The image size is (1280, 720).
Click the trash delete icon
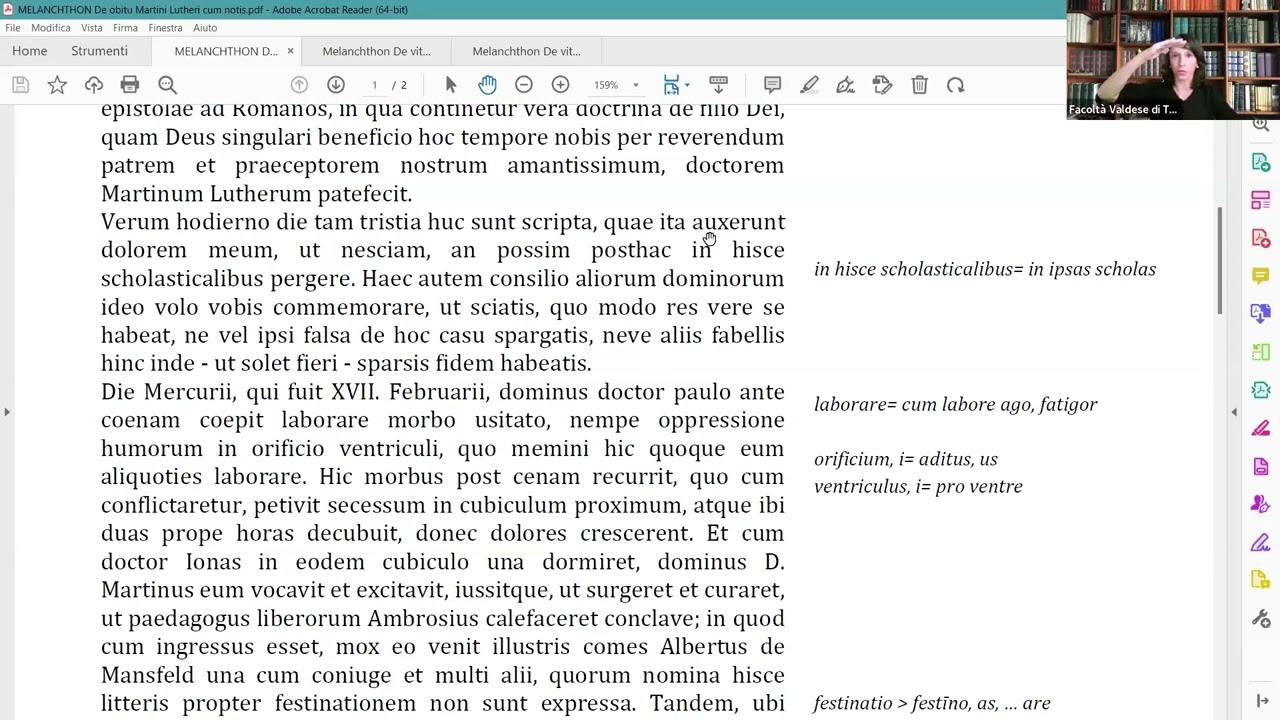[919, 85]
